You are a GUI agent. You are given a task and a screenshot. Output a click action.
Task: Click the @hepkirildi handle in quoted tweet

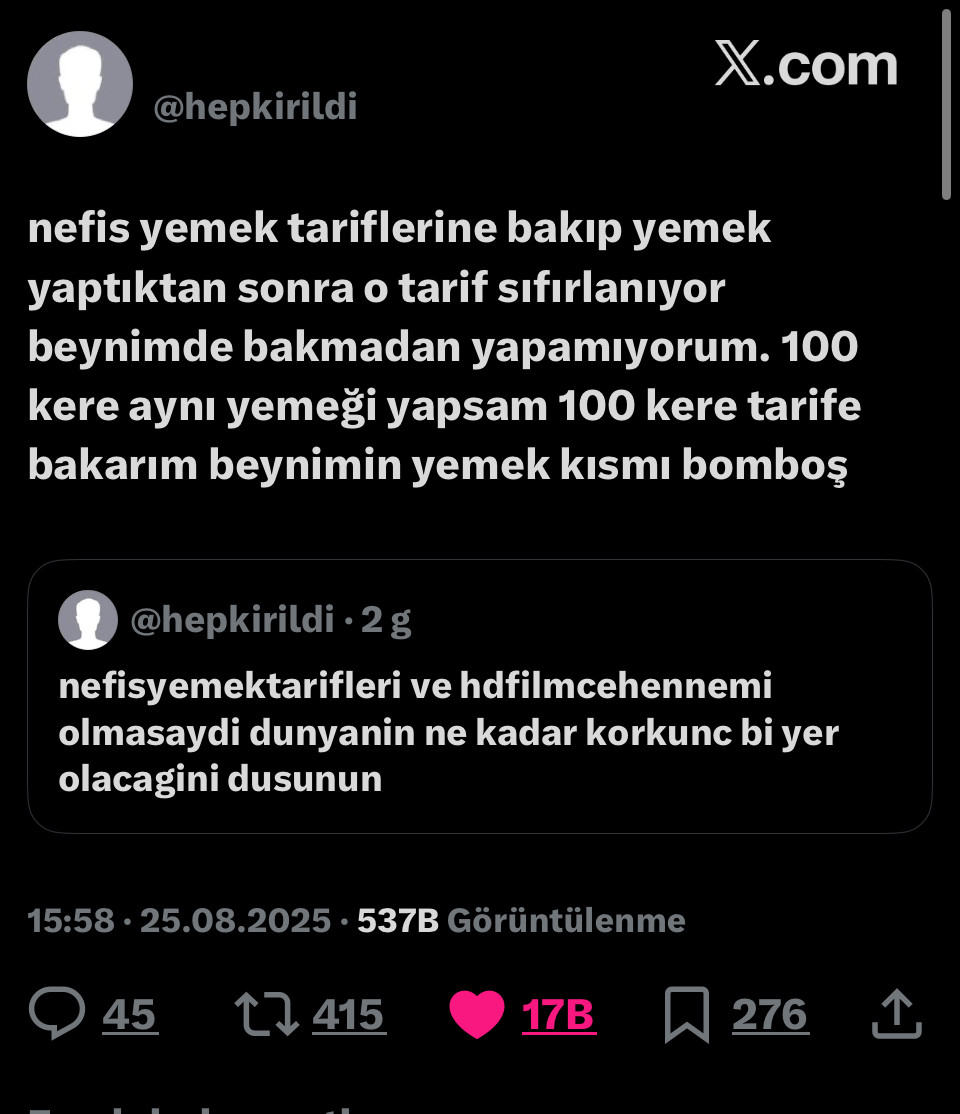coord(232,621)
